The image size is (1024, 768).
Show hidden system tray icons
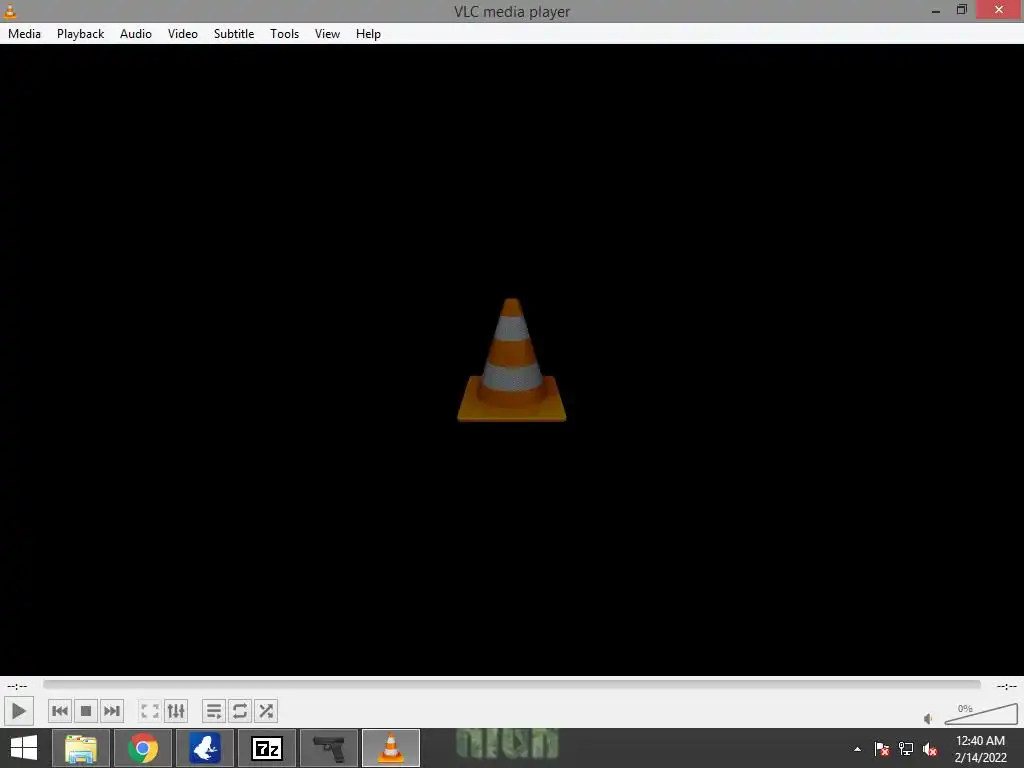point(857,749)
